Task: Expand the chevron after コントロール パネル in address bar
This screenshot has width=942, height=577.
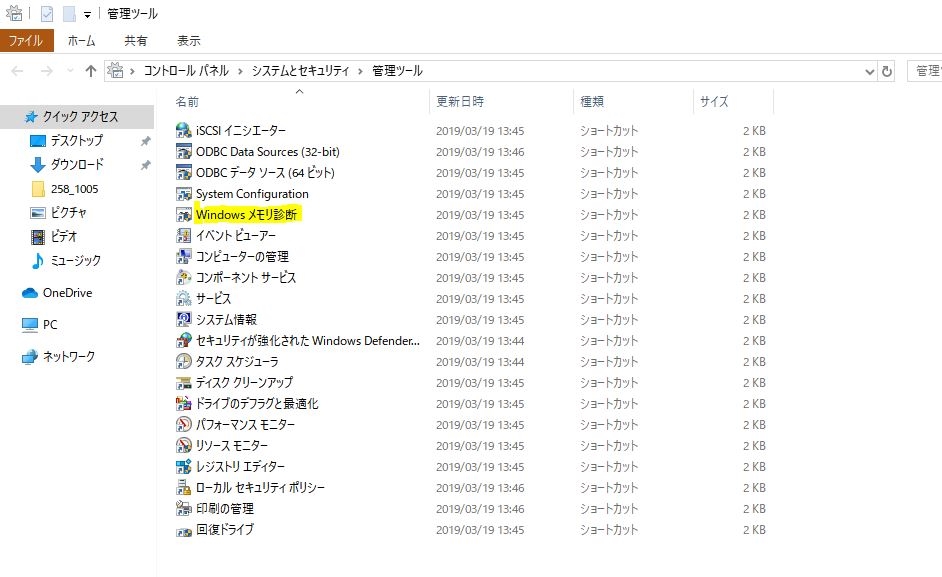Action: click(x=240, y=71)
